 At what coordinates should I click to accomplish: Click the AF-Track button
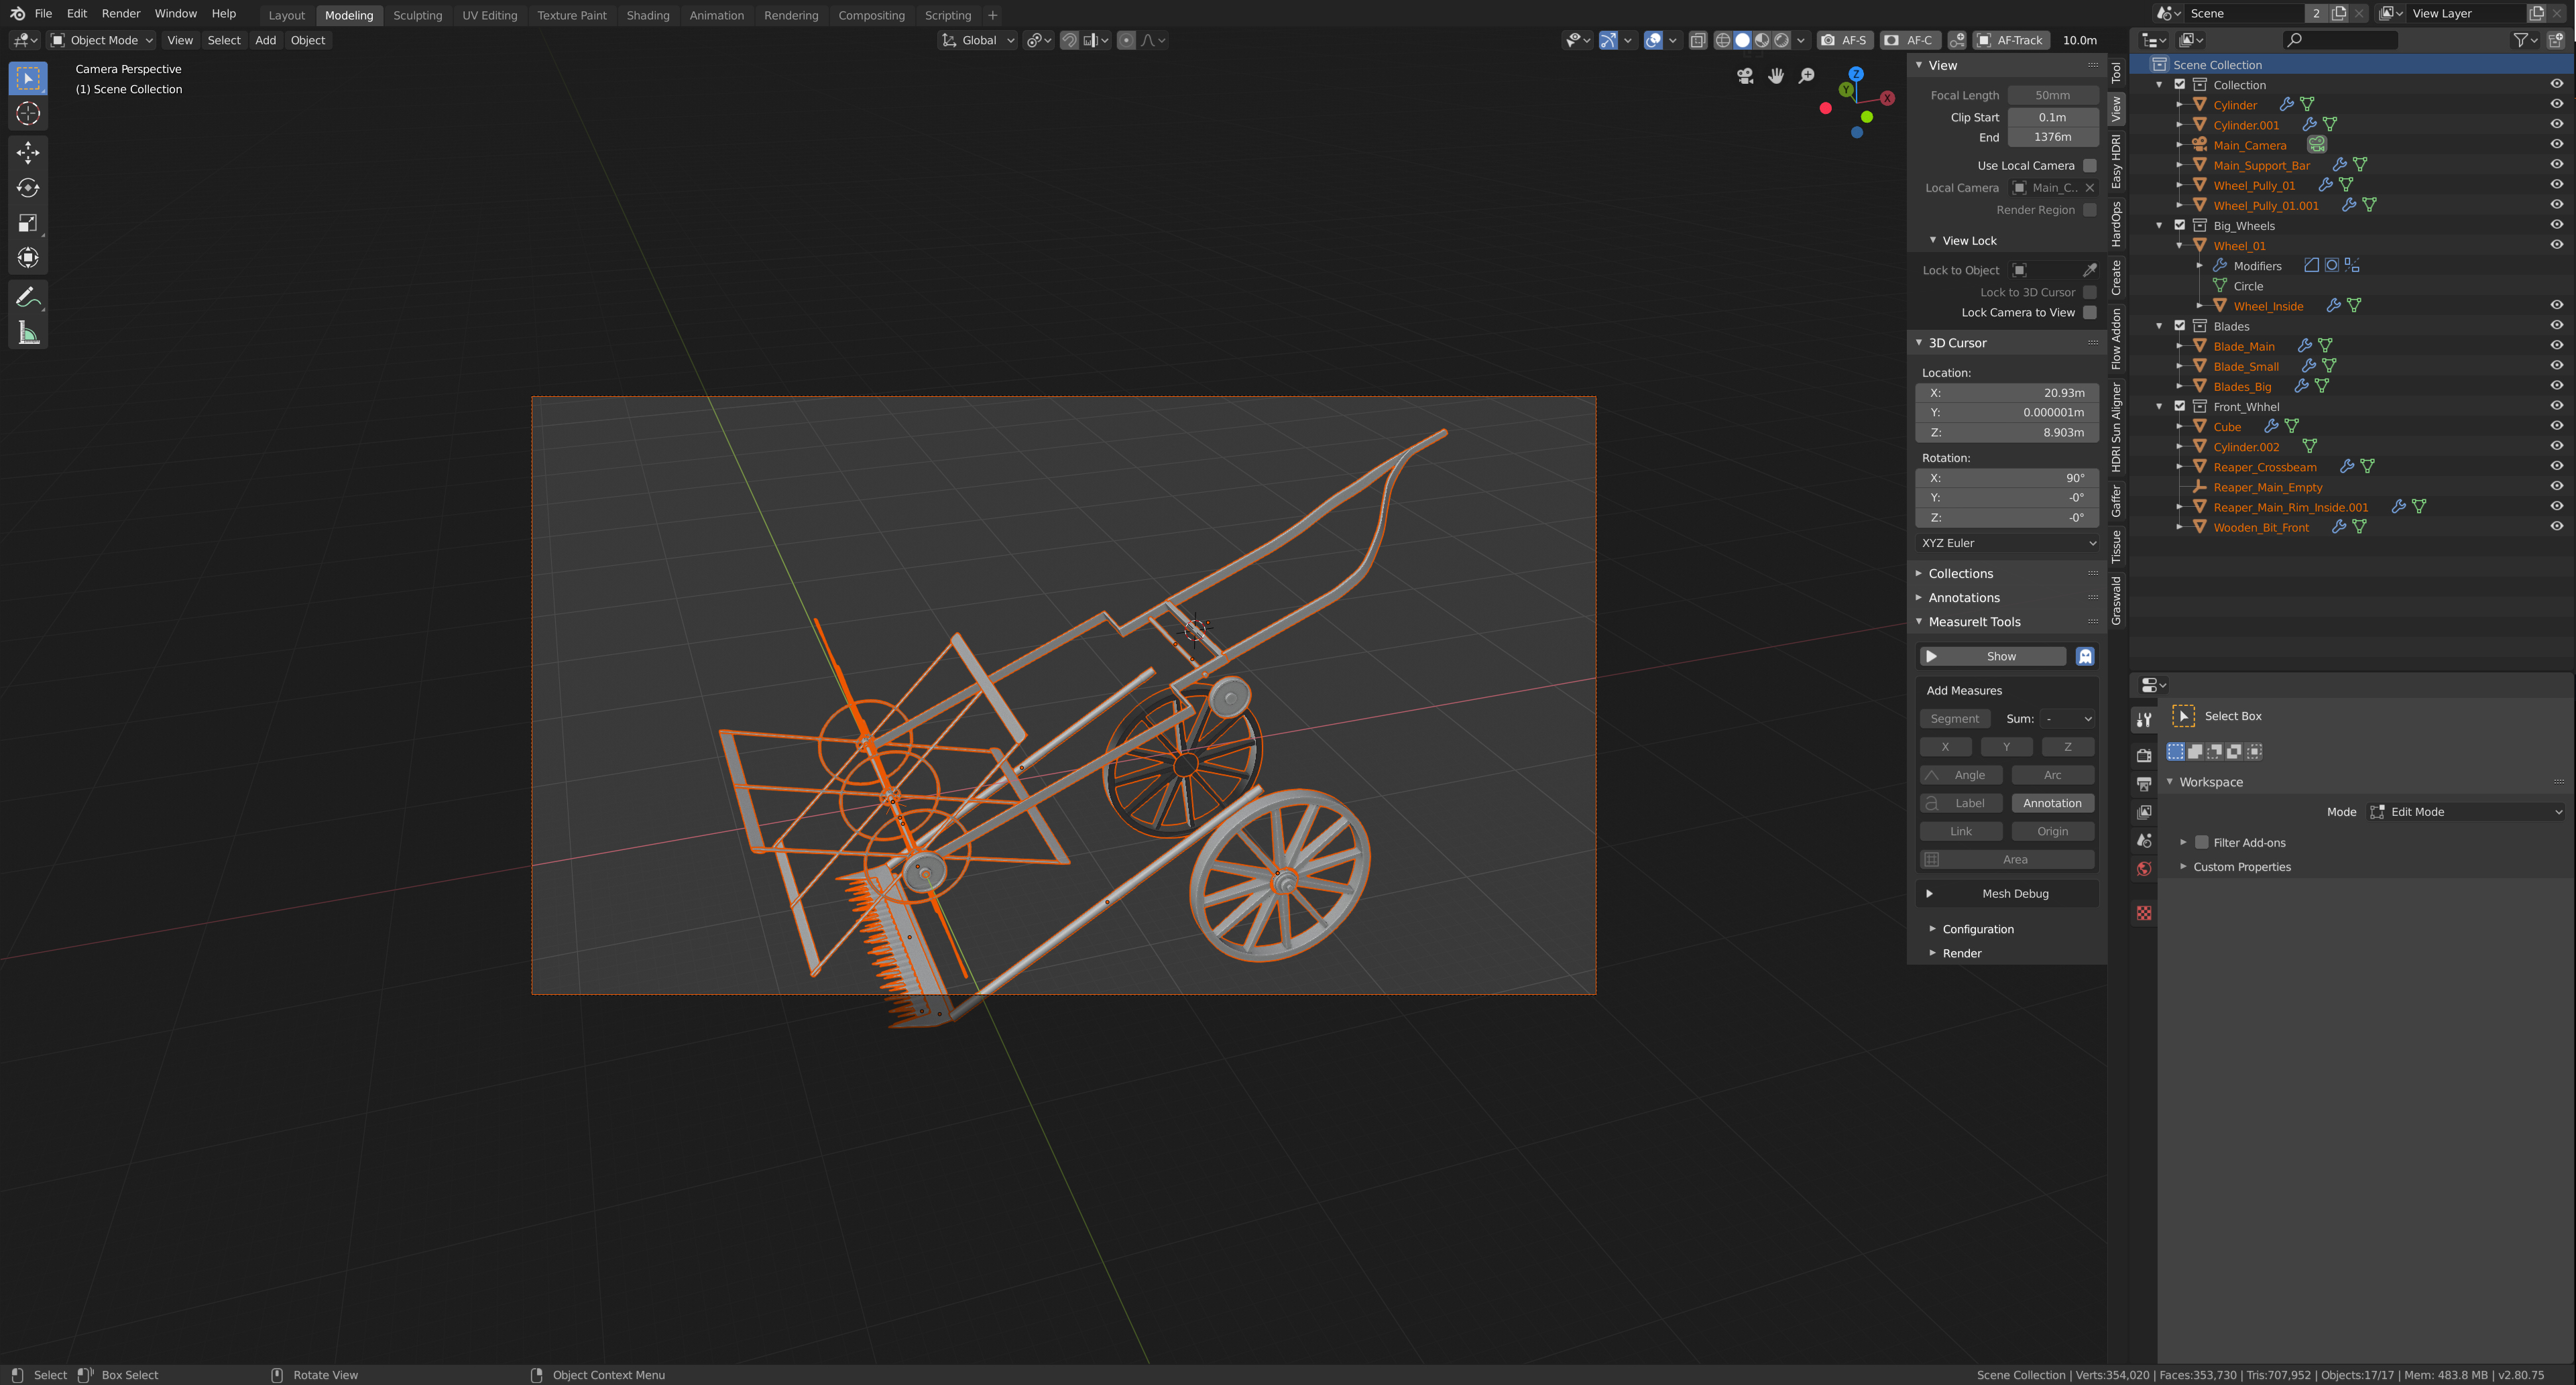tap(2011, 40)
